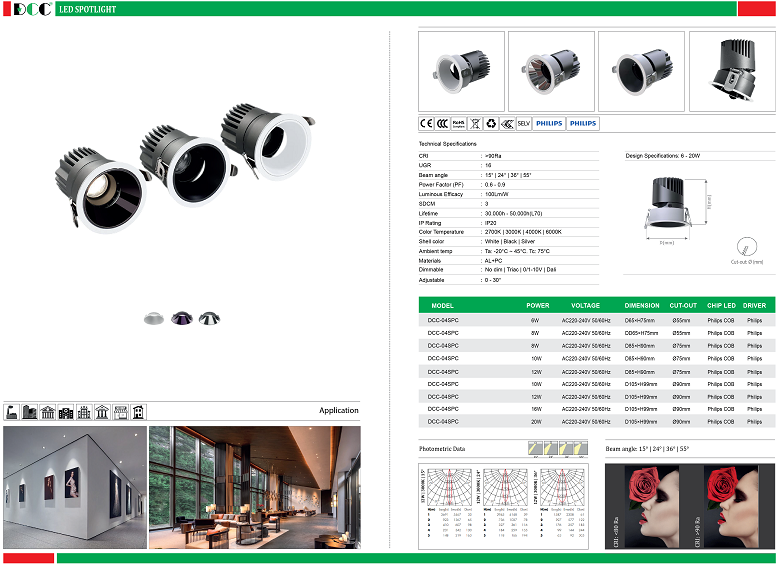Viewport: 781px width, 567px height.
Task: Click the 'Beam angle: 15° | 24° | 36° | 55°' caption
Action: click(x=647, y=449)
